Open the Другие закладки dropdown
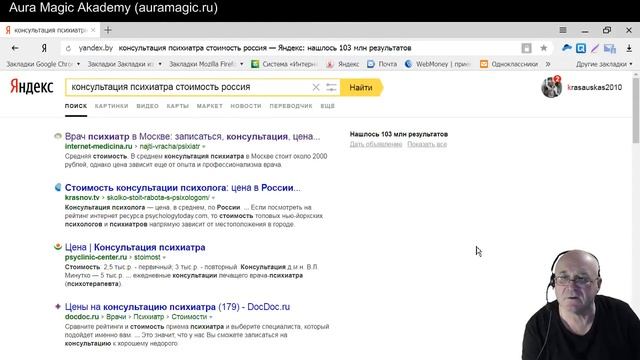This screenshot has width=640, height=360. 604,64
